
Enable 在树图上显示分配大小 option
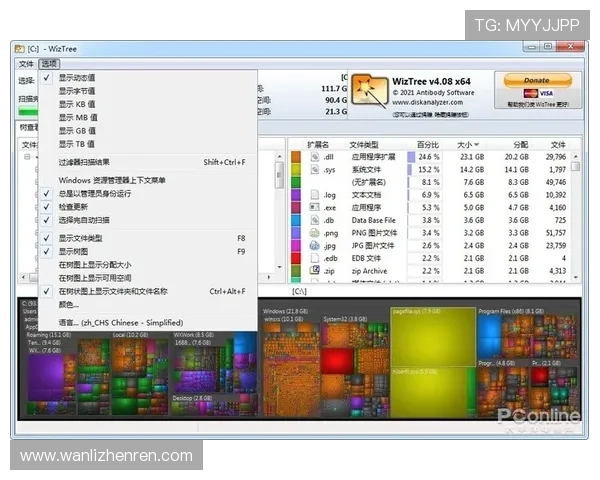coord(148,265)
